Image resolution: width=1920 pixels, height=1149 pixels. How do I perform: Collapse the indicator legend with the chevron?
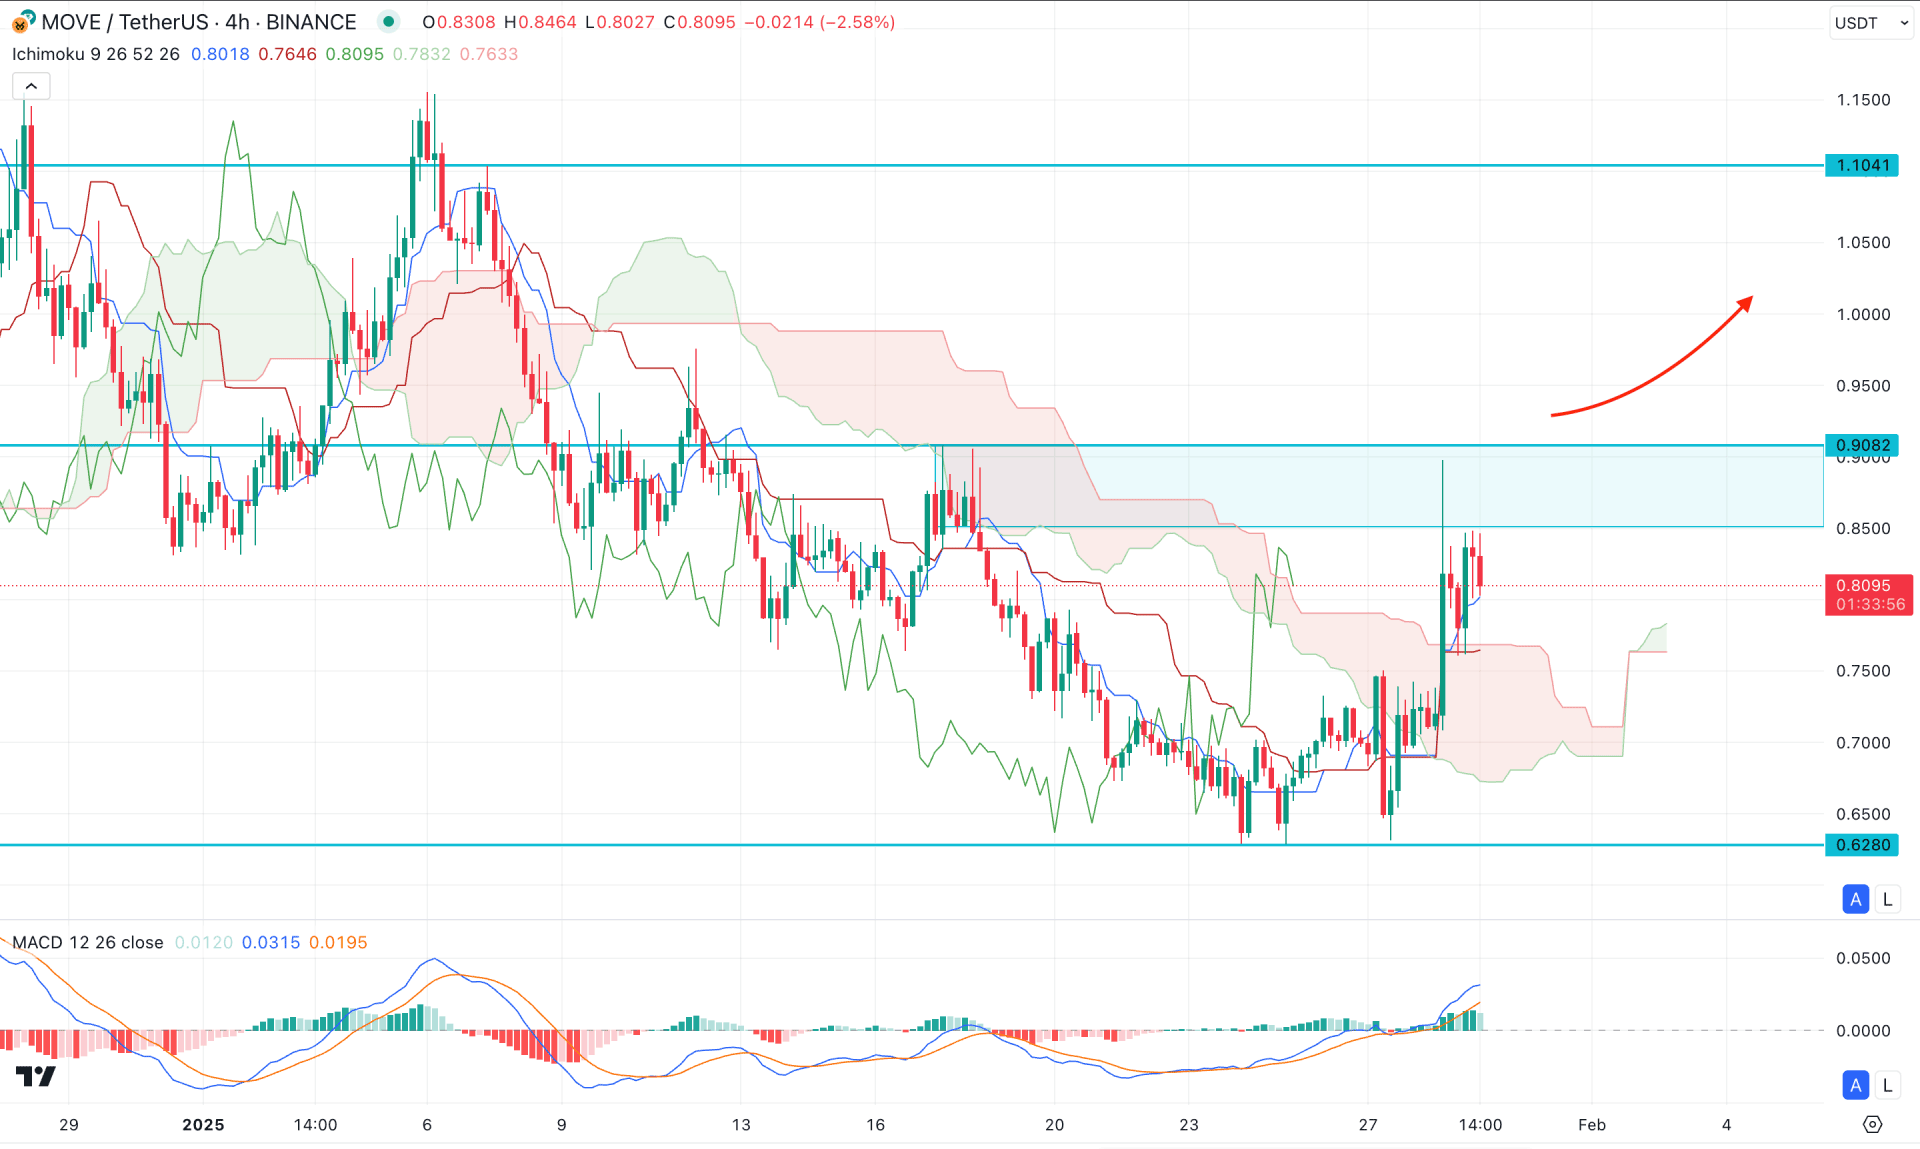31,86
